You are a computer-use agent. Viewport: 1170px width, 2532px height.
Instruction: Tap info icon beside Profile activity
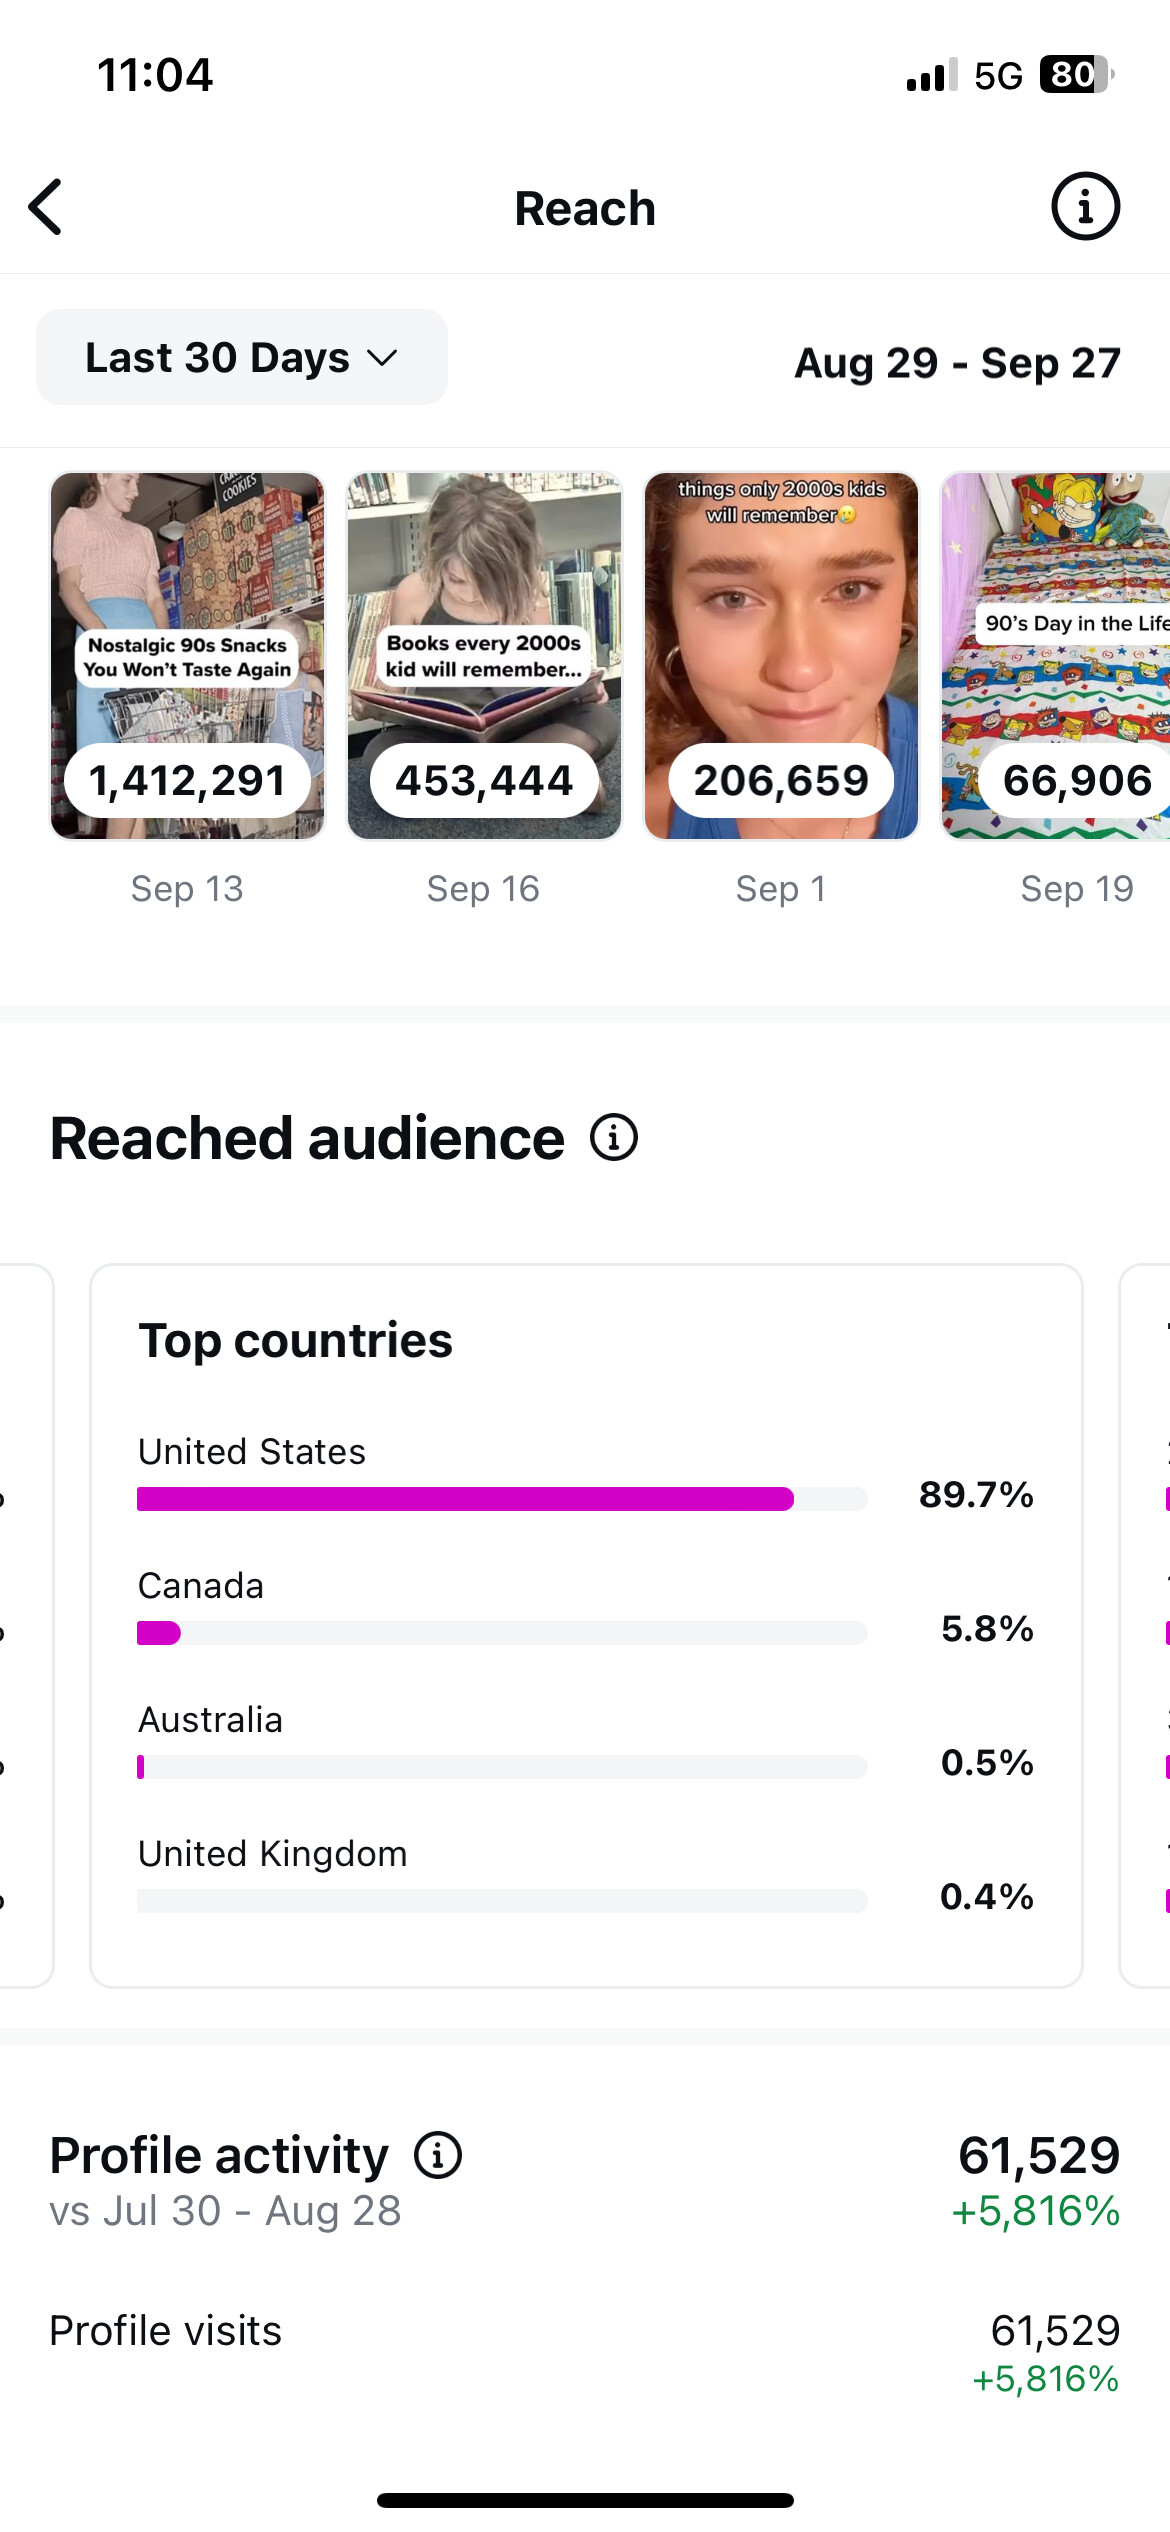point(438,2155)
